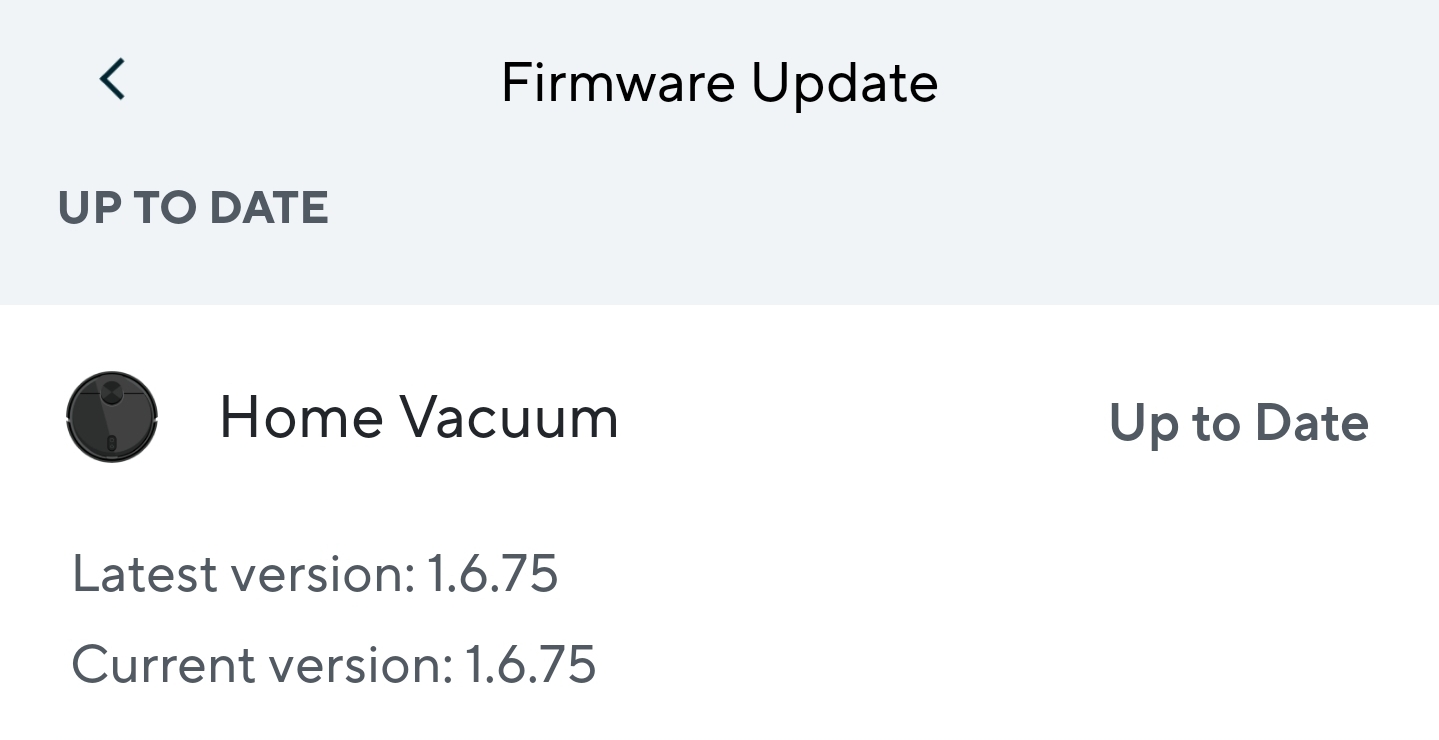Click the current version number 1.6.75

coord(531,664)
